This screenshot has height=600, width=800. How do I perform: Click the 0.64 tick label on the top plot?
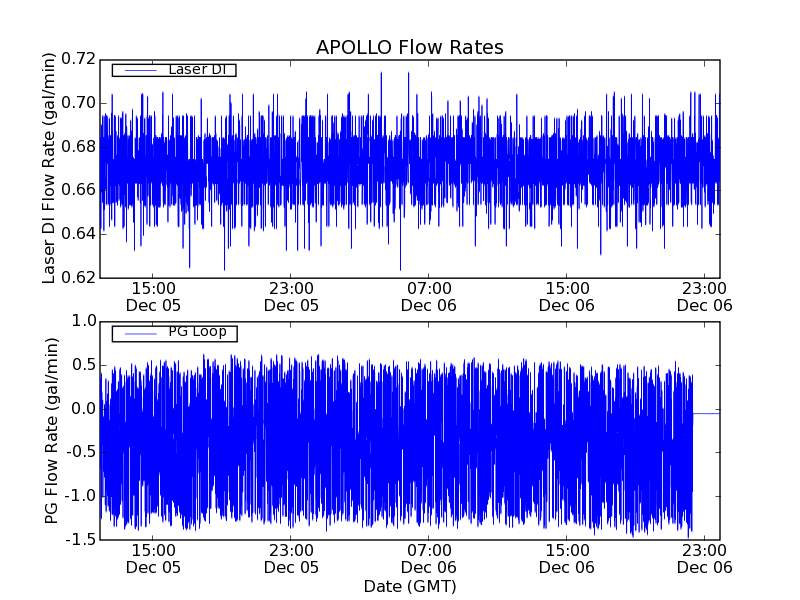click(79, 234)
